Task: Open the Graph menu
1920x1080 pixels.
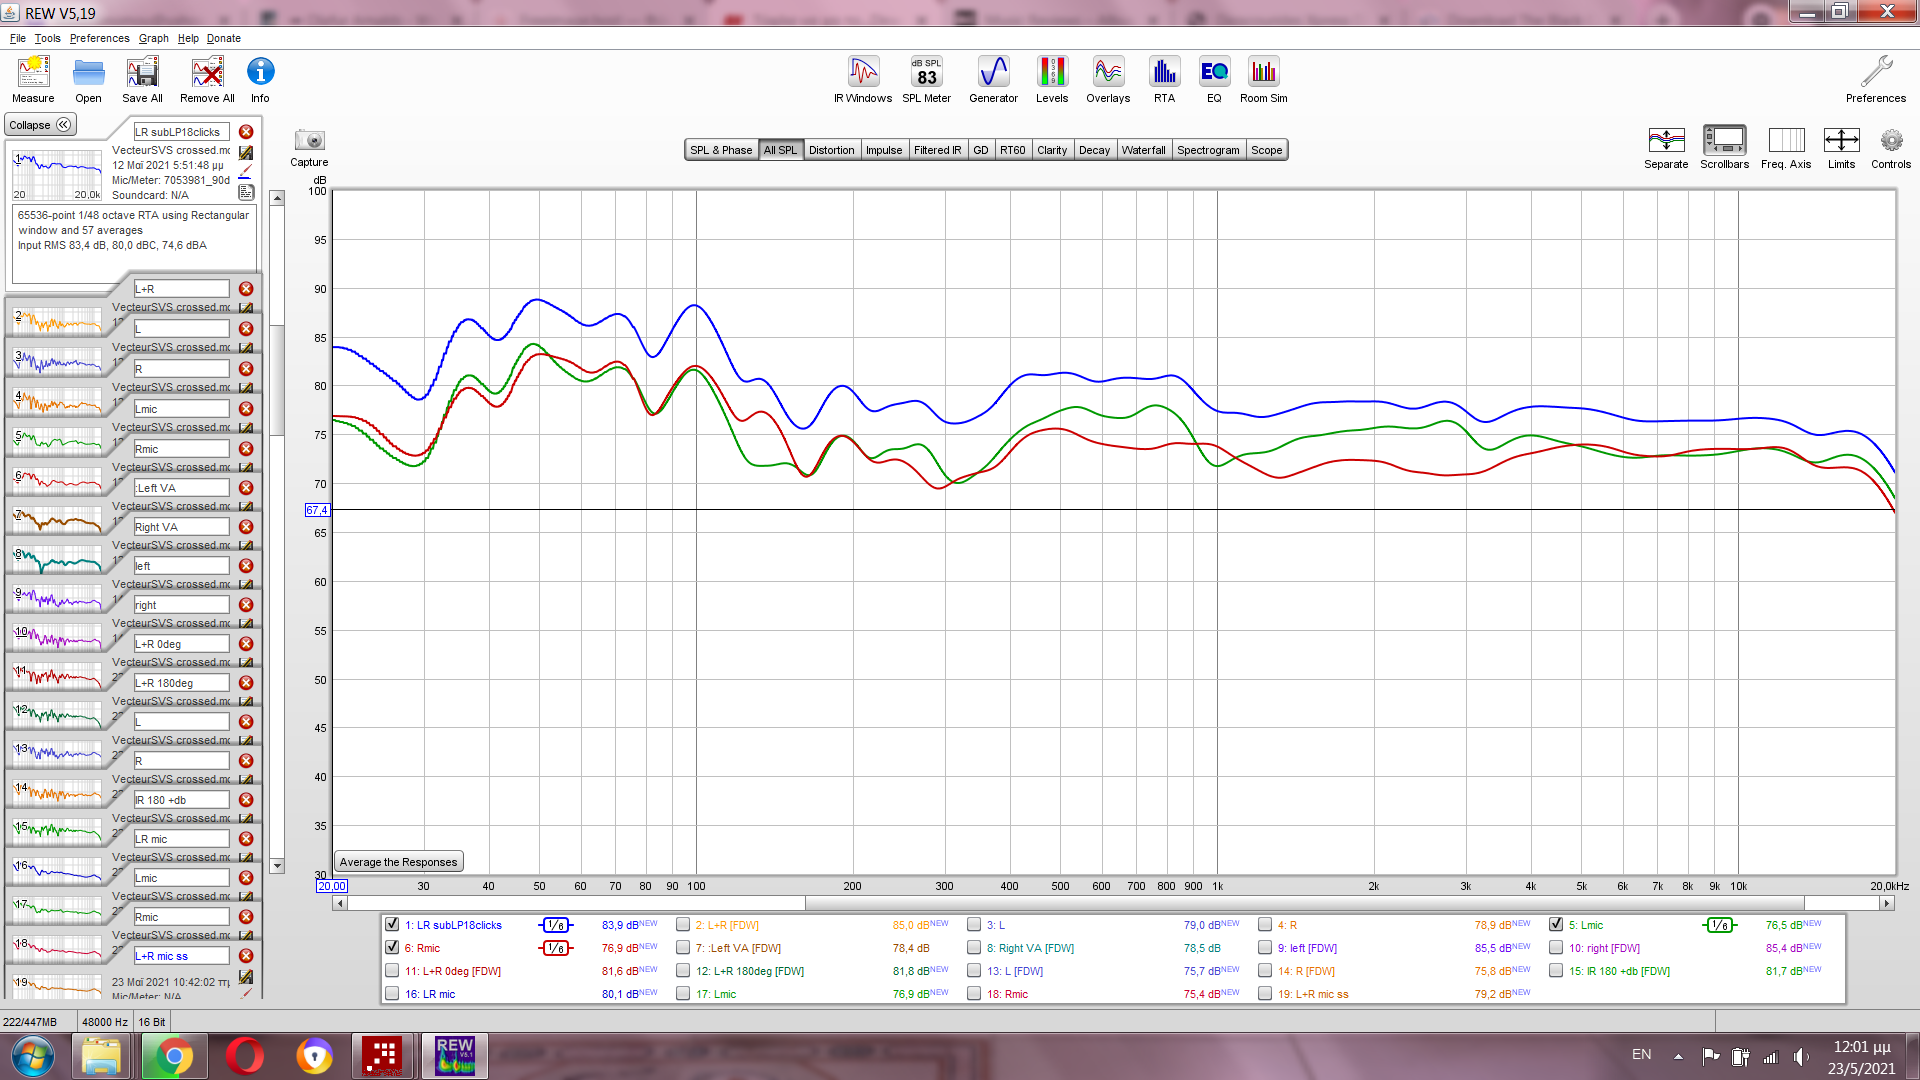Action: pos(153,38)
